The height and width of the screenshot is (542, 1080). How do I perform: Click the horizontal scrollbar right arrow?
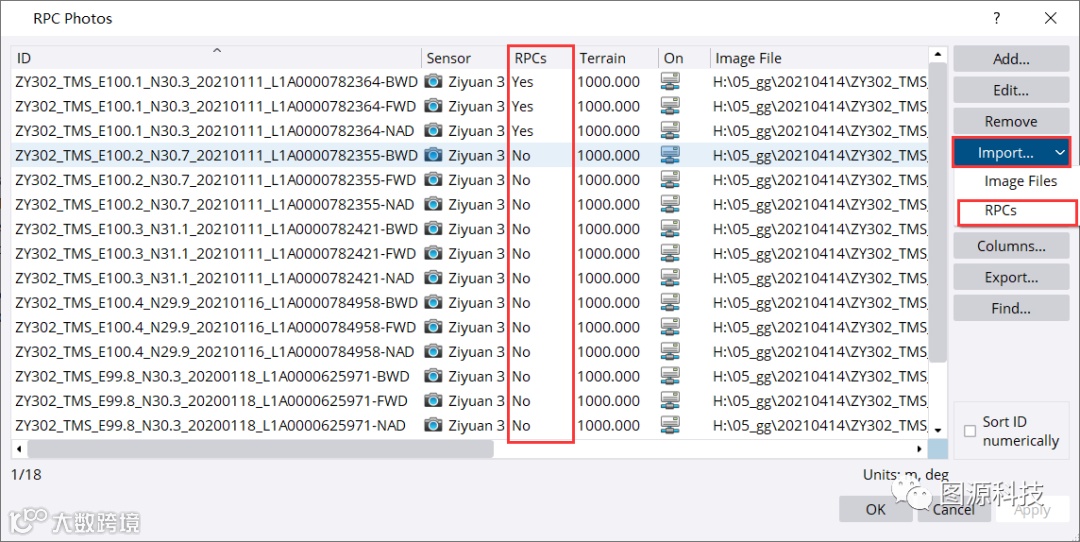pos(920,449)
